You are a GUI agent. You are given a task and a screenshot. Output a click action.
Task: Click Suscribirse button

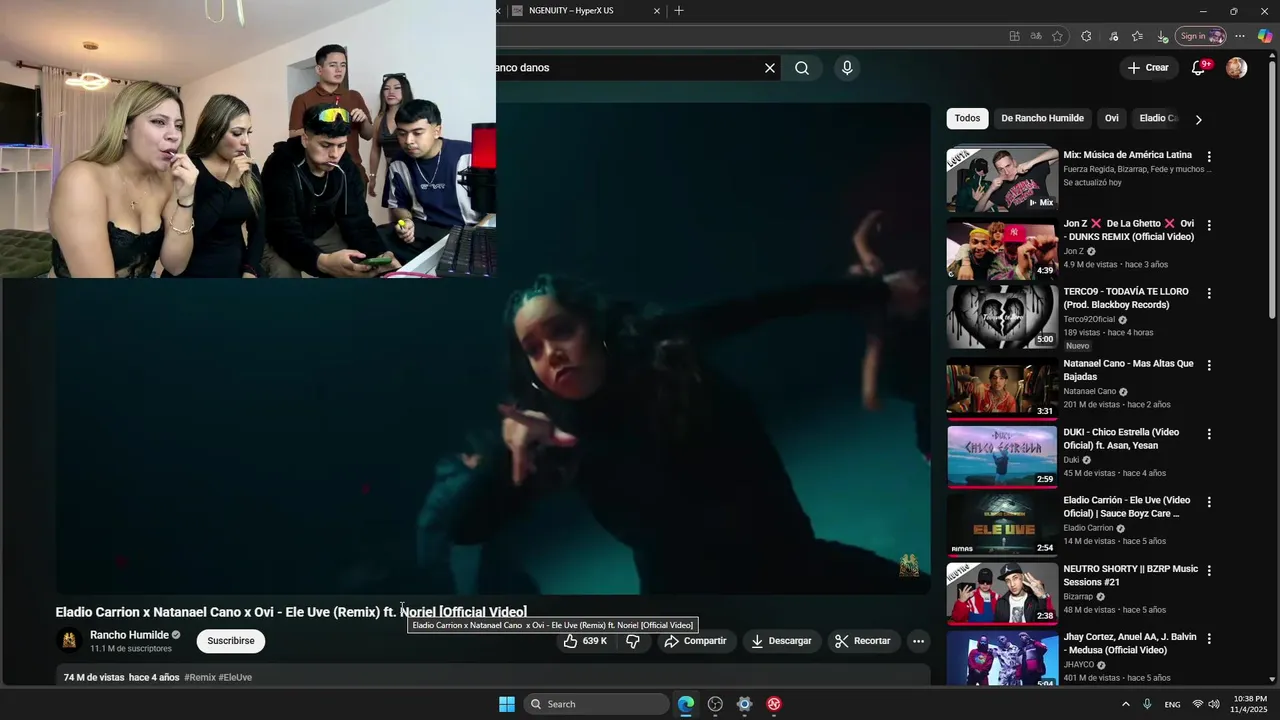click(x=231, y=641)
